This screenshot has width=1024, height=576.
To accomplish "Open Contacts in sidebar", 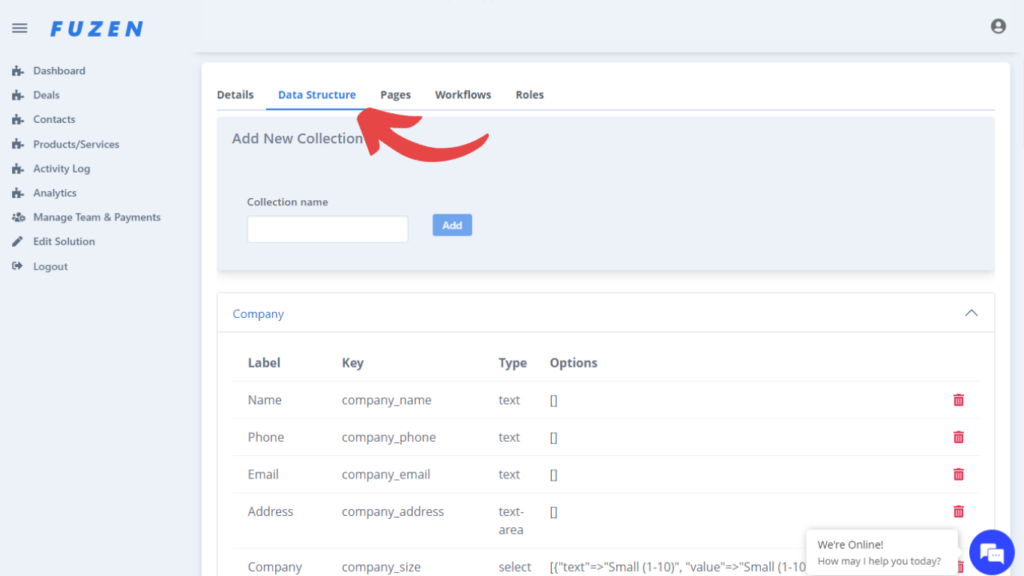I will point(54,120).
